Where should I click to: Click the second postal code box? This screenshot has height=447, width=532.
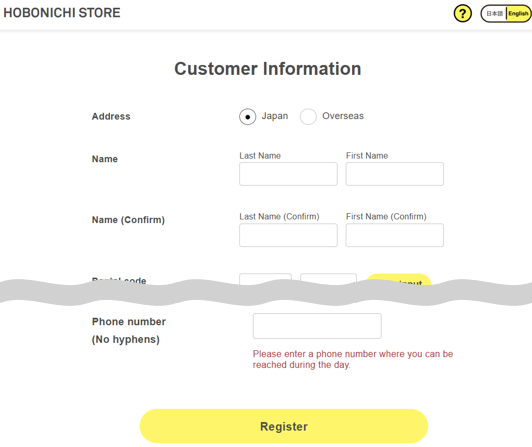pos(328,278)
